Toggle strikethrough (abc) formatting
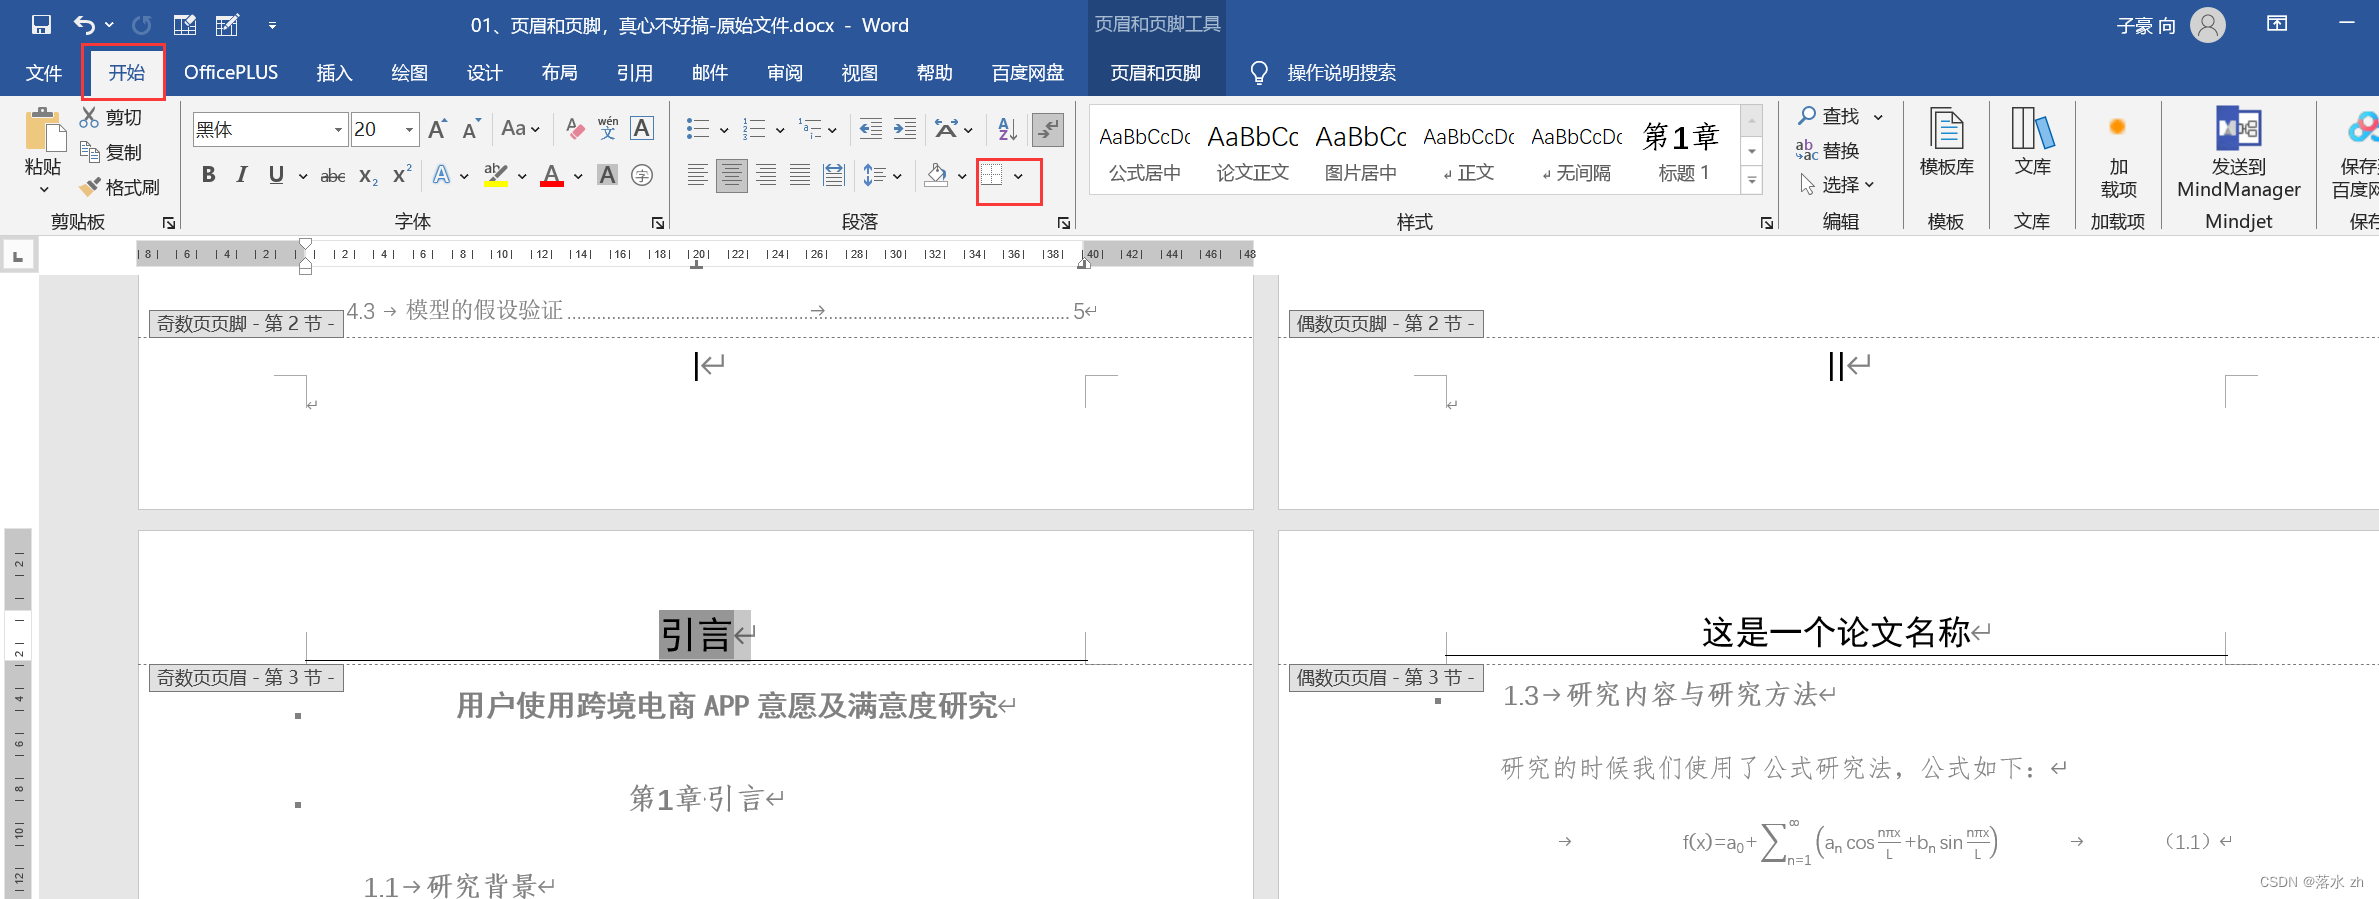Screen dimensions: 2379x899 pos(332,175)
